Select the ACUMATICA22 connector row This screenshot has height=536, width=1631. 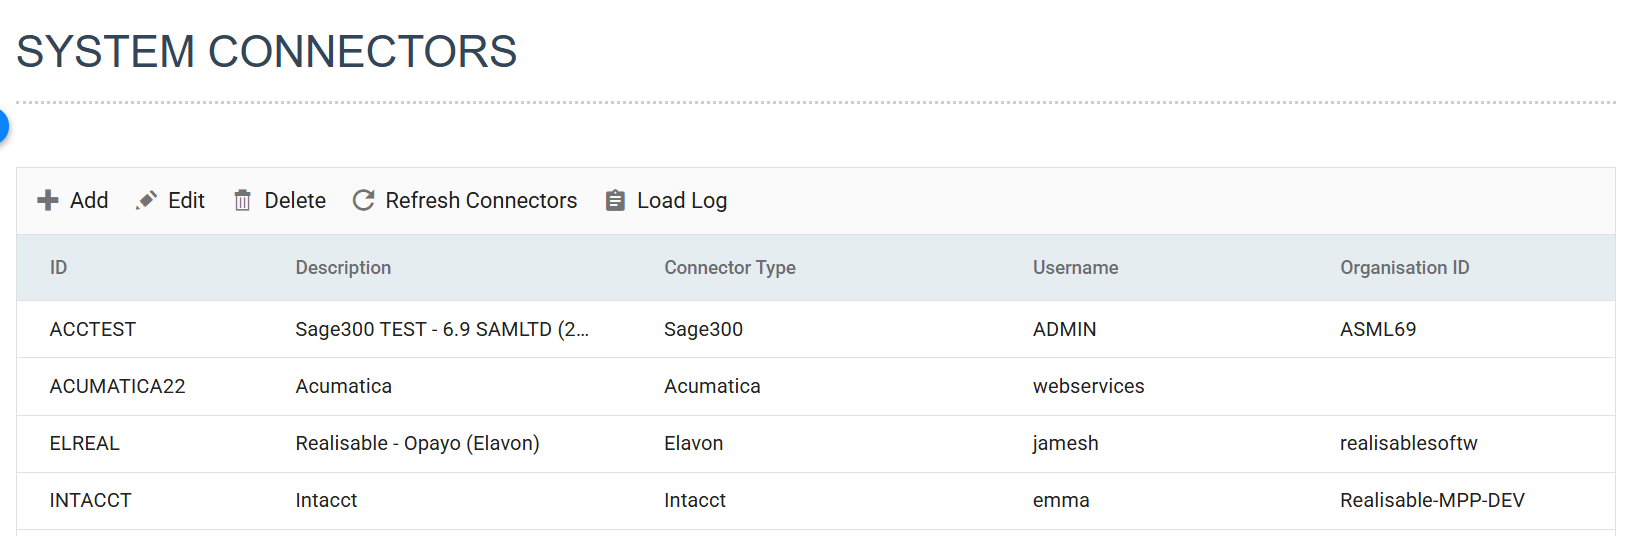pos(117,387)
